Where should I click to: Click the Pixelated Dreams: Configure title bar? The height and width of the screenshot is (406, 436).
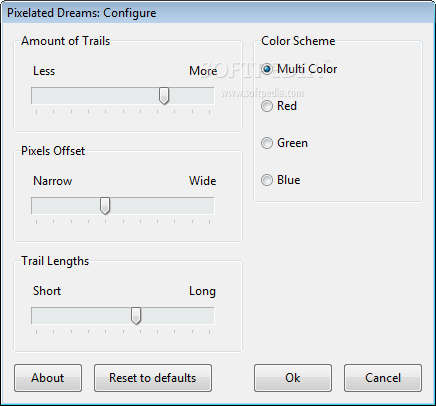point(218,13)
